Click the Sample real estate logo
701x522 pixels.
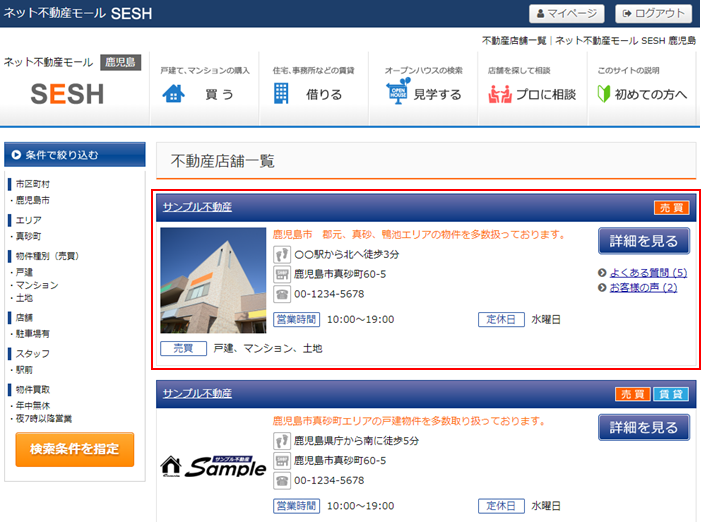pos(213,466)
